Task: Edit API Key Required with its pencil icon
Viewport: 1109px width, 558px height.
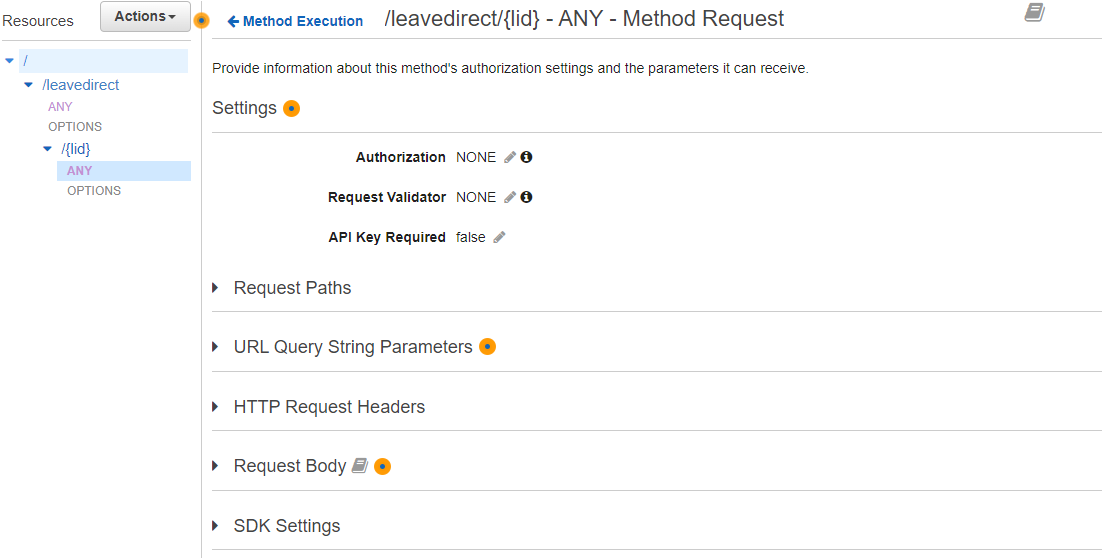Action: [499, 238]
